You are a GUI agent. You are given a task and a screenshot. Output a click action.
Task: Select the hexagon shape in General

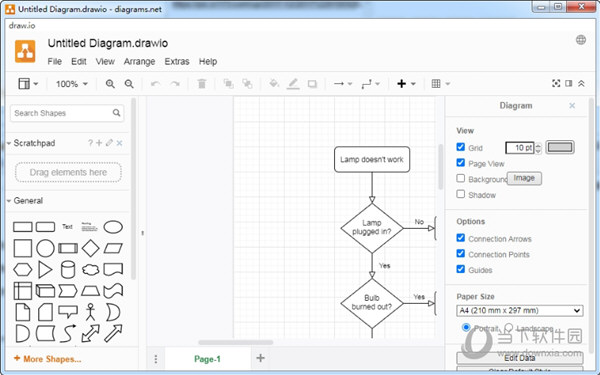coord(23,270)
